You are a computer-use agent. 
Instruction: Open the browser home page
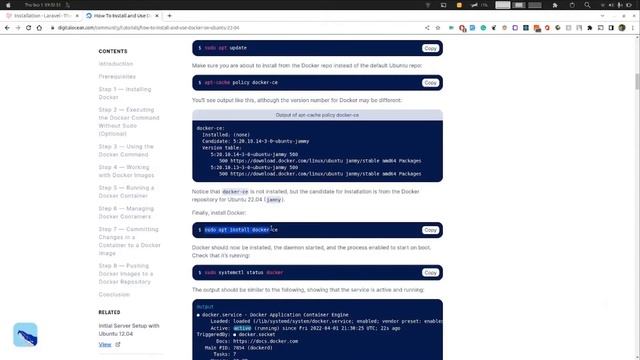click(x=39, y=28)
